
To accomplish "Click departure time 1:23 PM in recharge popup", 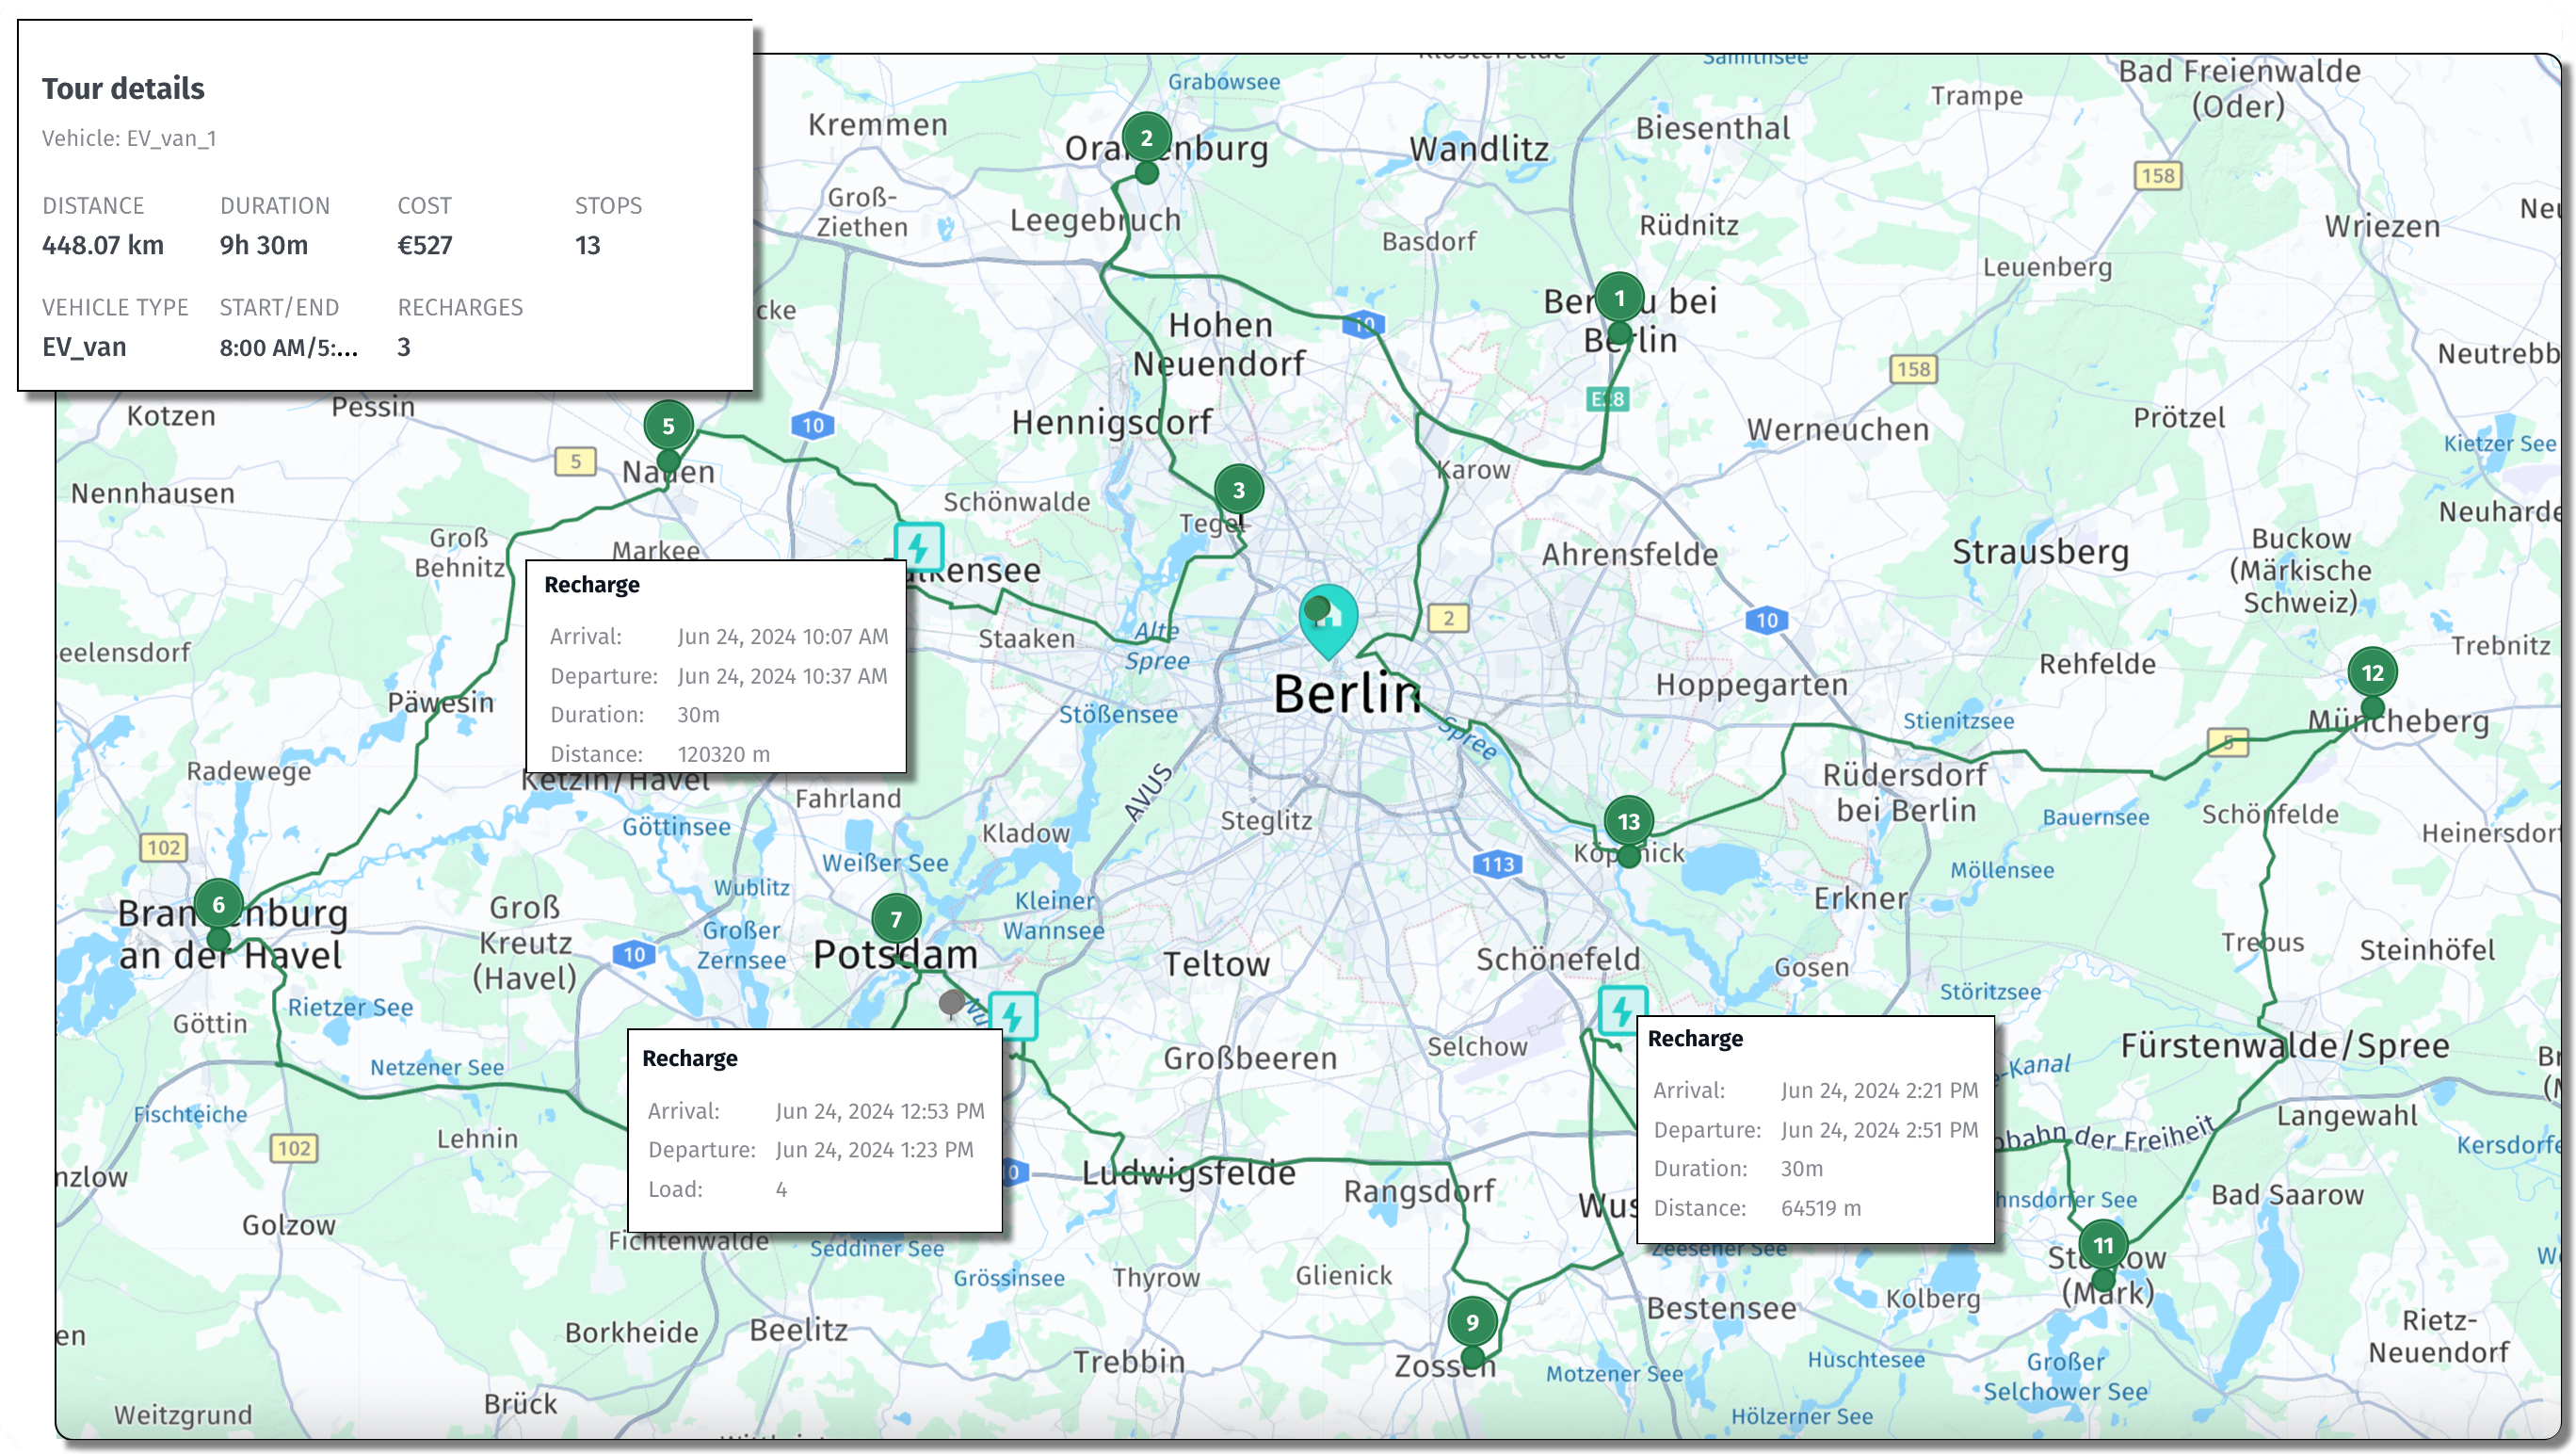I will [875, 1149].
